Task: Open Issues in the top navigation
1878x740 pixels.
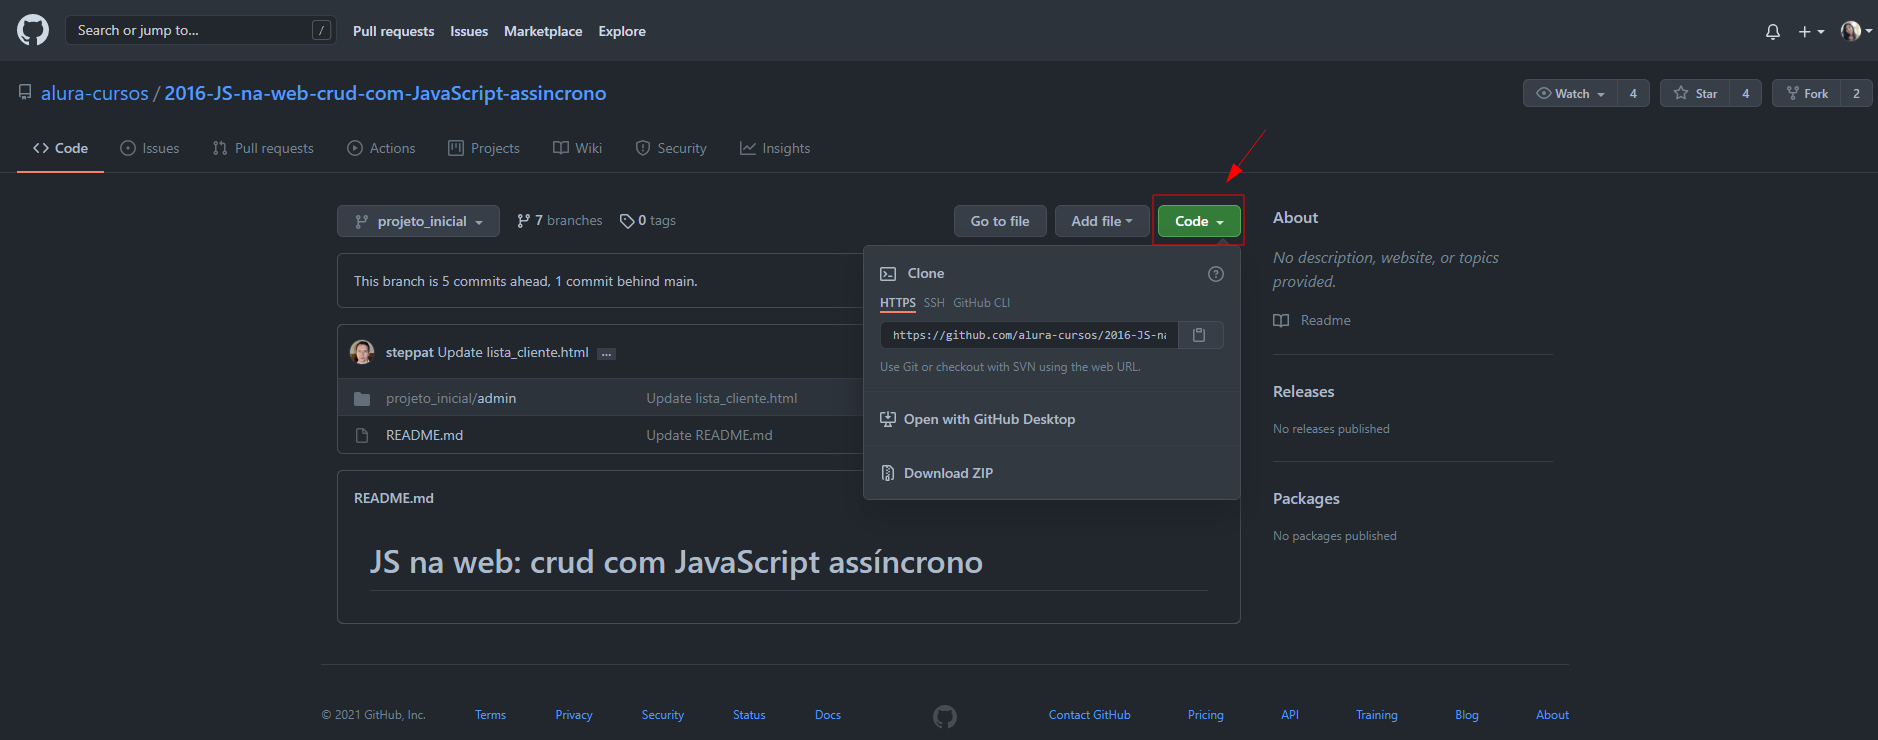Action: coord(469,31)
